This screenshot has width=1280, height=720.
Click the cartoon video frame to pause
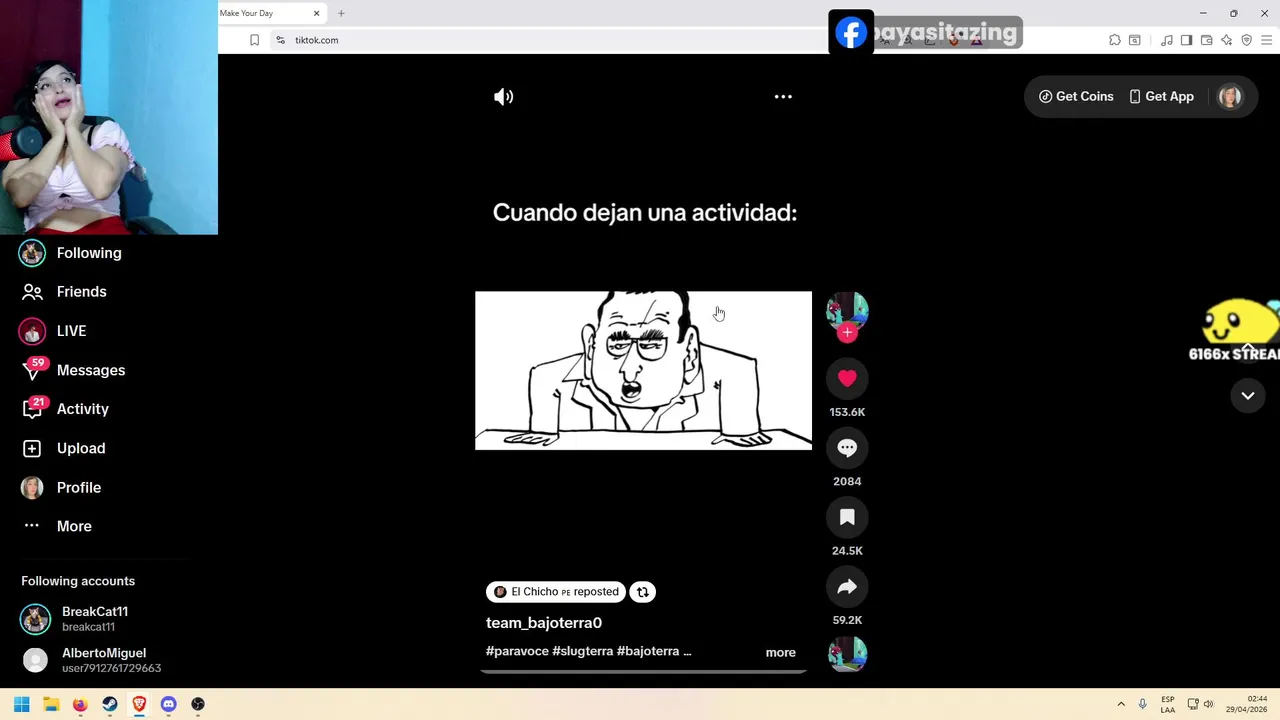[643, 371]
